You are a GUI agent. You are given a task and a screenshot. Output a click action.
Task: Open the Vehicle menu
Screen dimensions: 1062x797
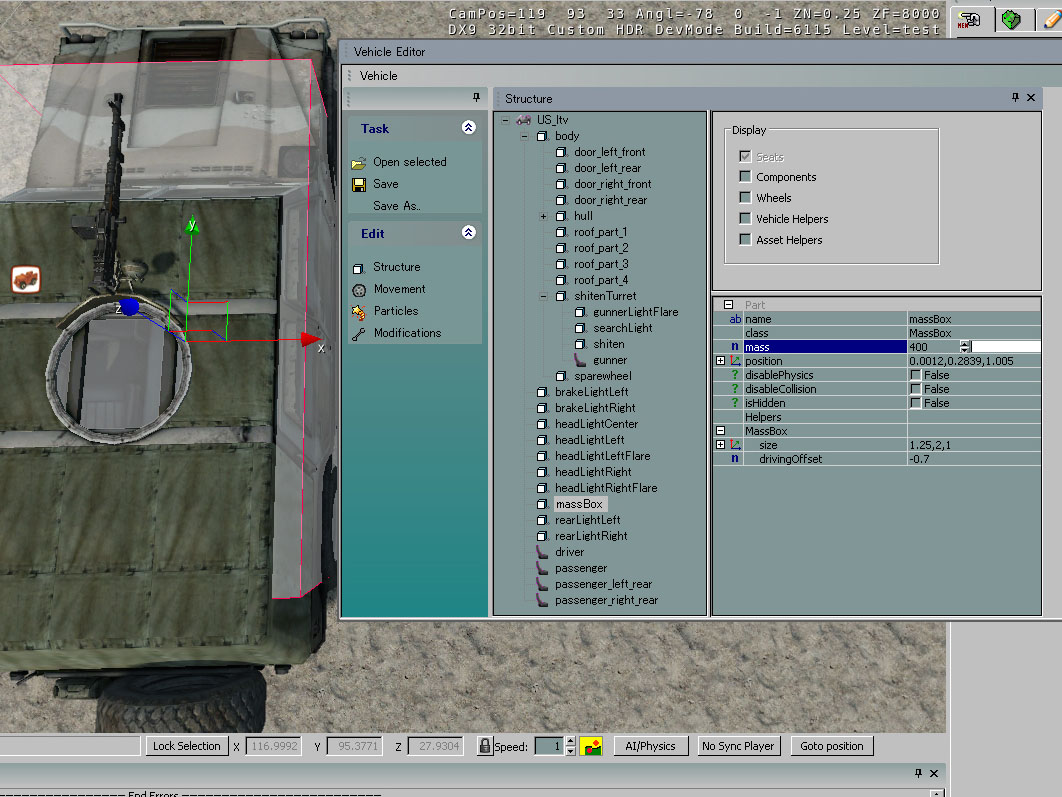379,76
